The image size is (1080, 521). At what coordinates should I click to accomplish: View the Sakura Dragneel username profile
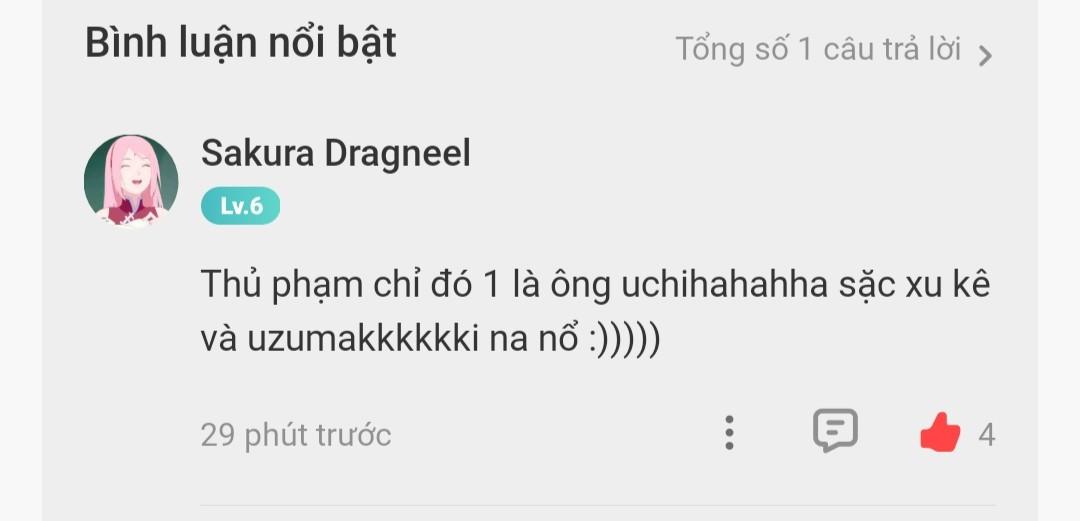[x=335, y=153]
